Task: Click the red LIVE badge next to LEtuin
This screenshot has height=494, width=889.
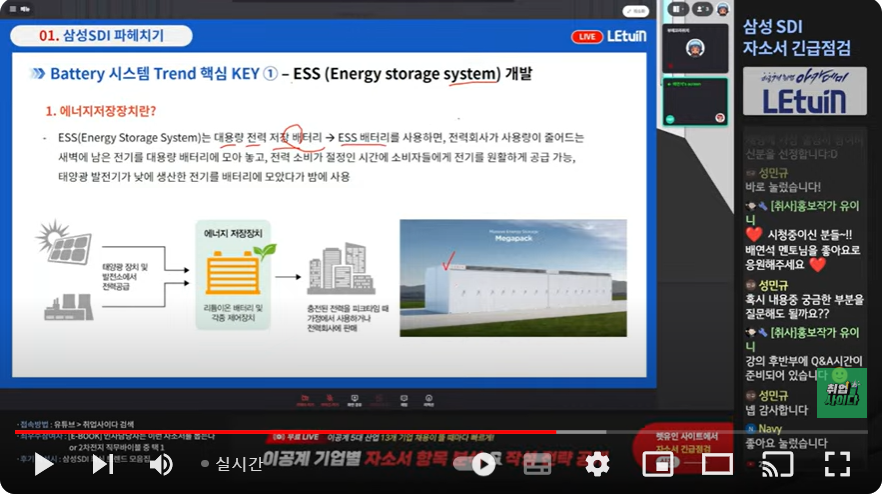Action: point(587,37)
